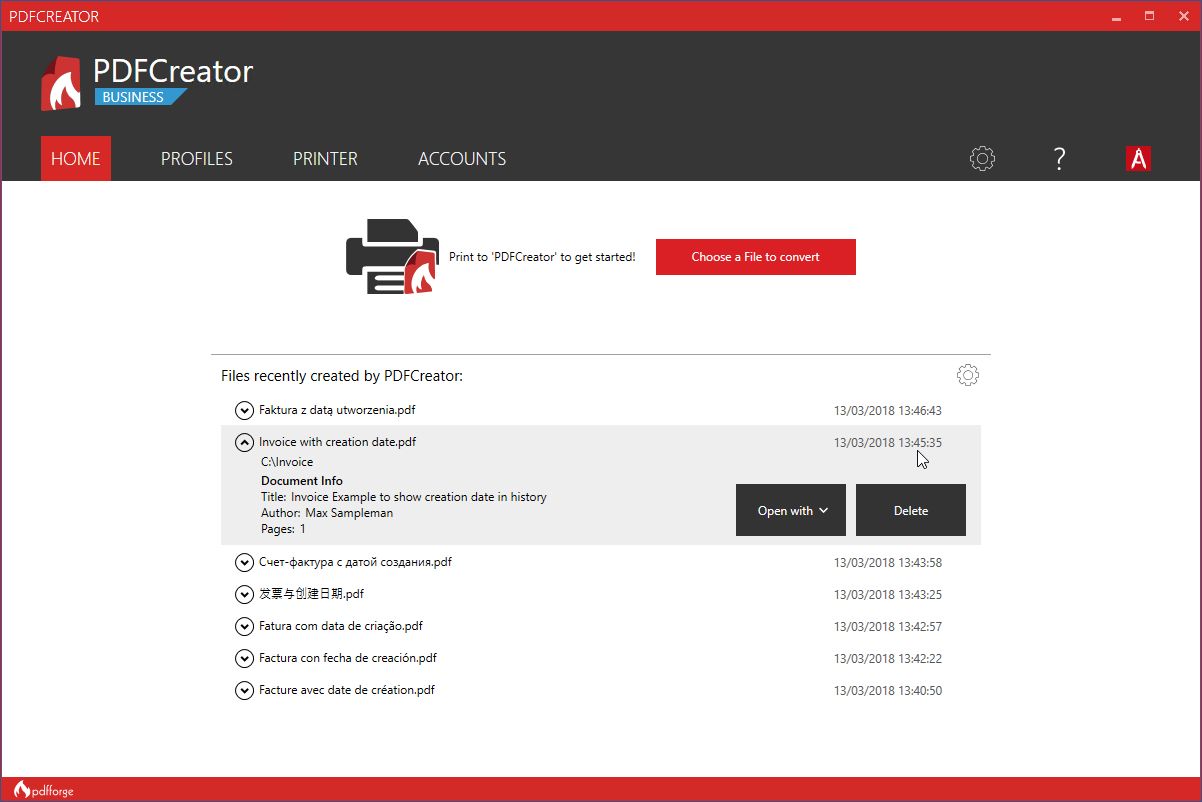This screenshot has height=802, width=1202.
Task: Click timestamp 13/03/2018 13:43:58
Action: point(888,563)
